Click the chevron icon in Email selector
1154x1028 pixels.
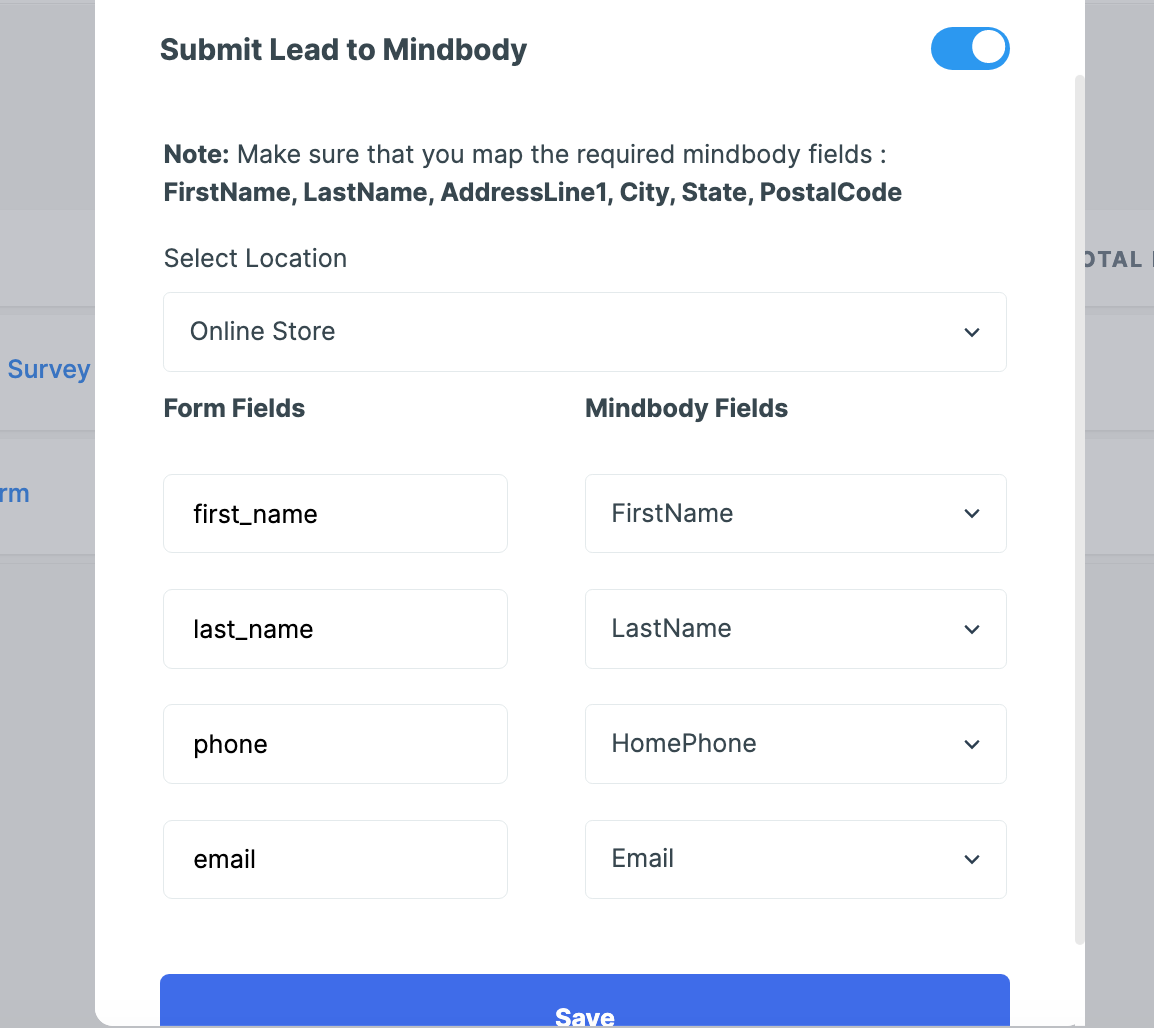point(971,859)
